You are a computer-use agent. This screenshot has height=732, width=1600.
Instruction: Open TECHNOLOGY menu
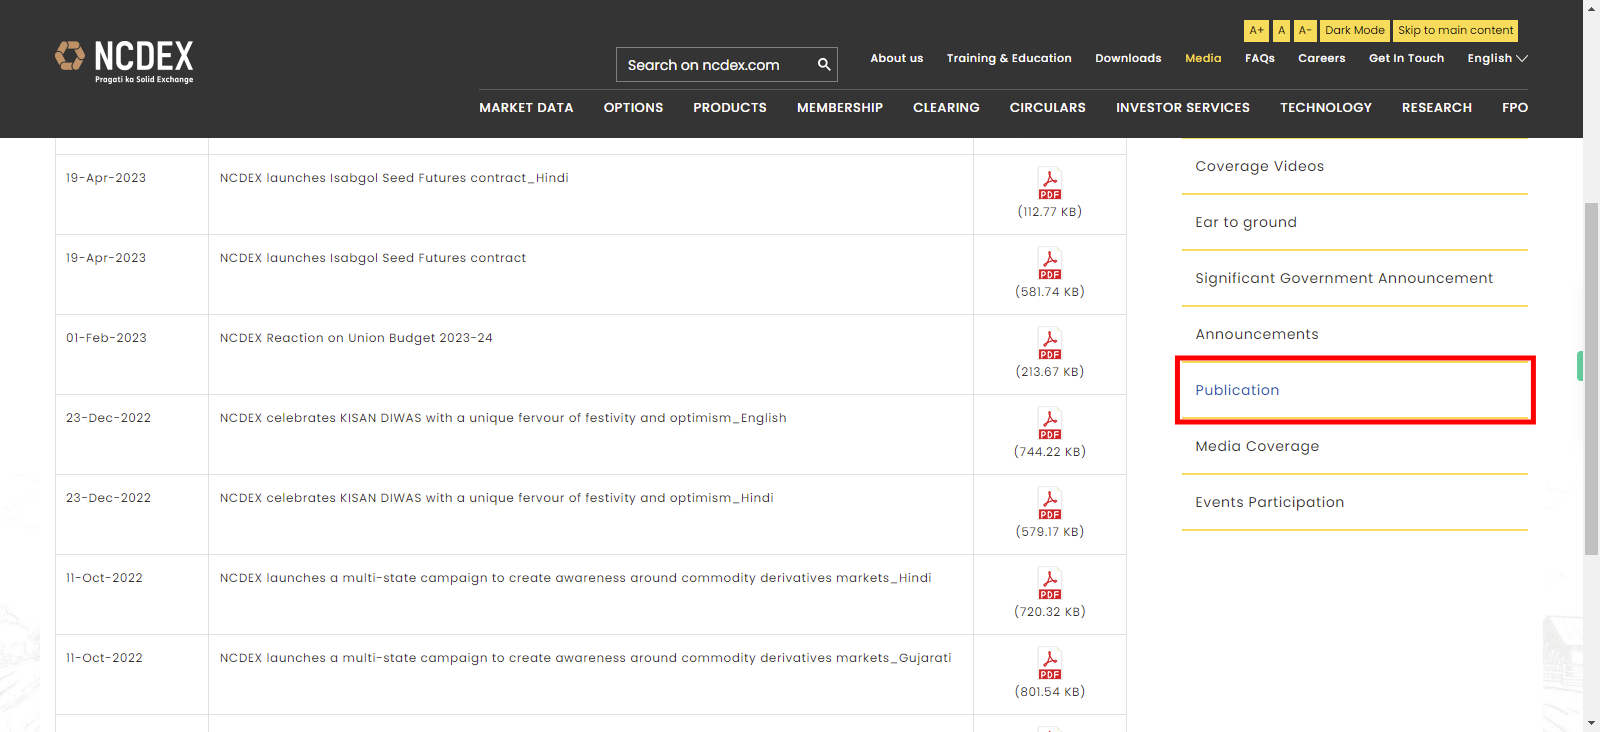coord(1326,108)
